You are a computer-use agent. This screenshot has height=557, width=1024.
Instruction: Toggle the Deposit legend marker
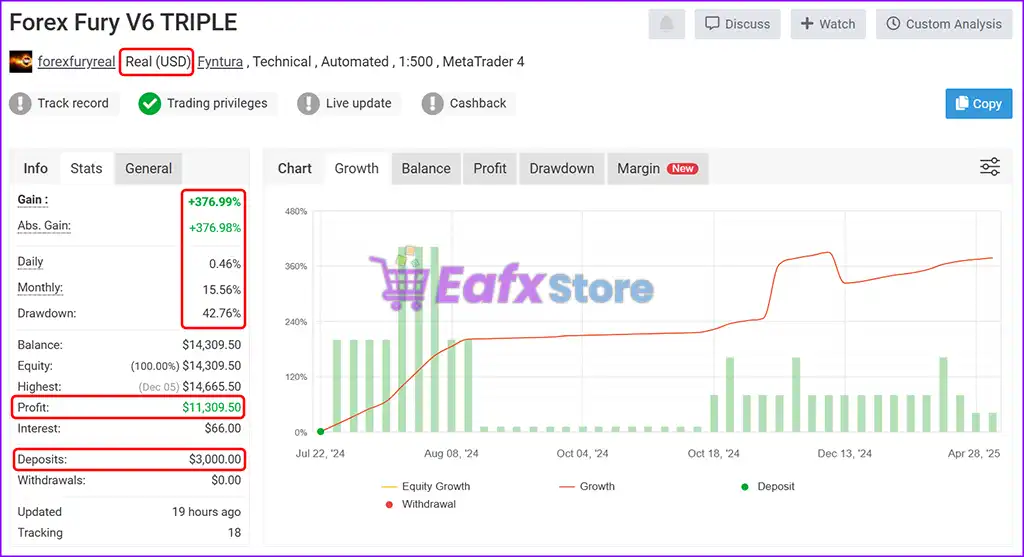click(x=743, y=486)
